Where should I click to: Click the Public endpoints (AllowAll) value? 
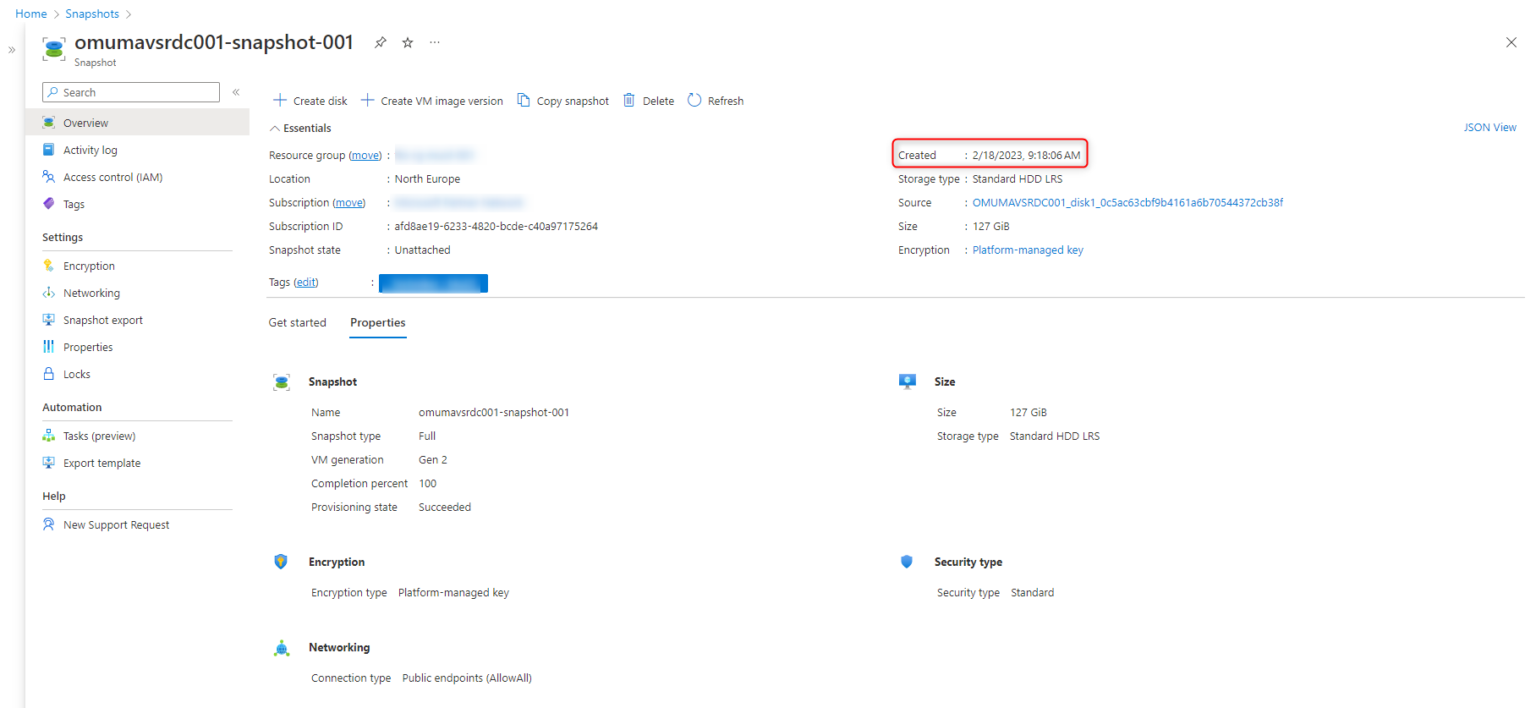(467, 678)
